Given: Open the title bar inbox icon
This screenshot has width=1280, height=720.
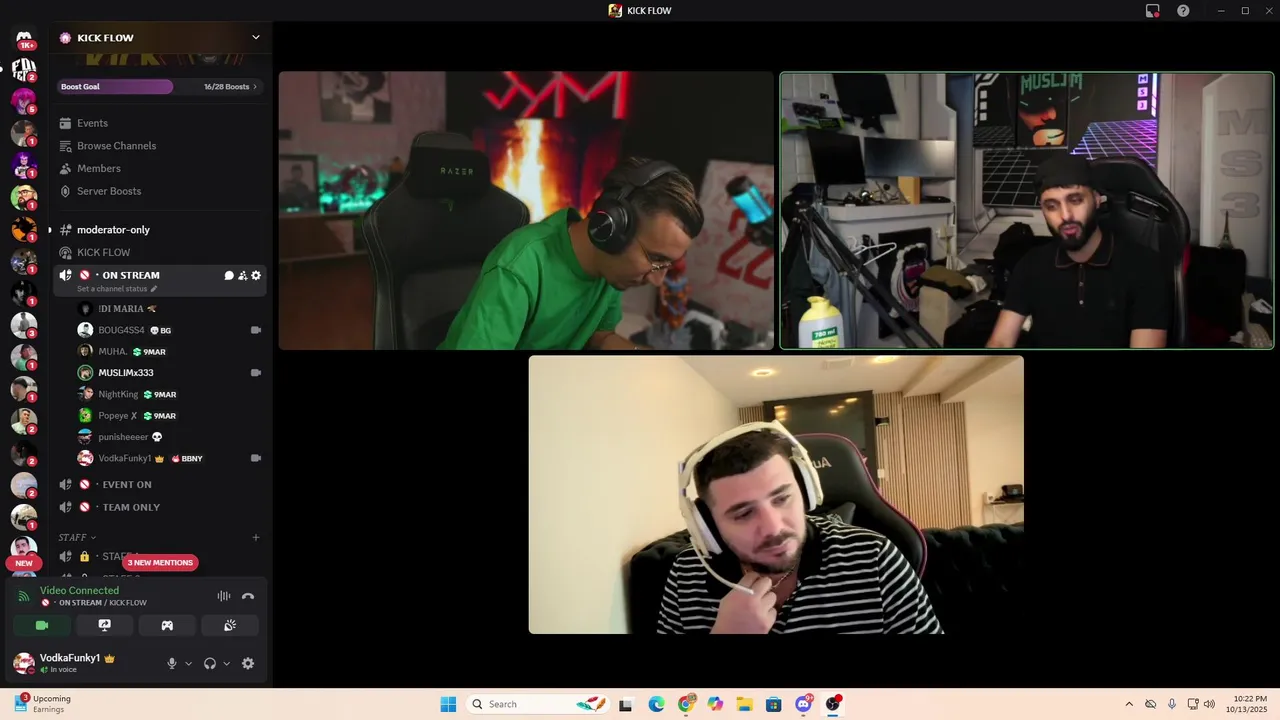Looking at the screenshot, I should click(1153, 11).
